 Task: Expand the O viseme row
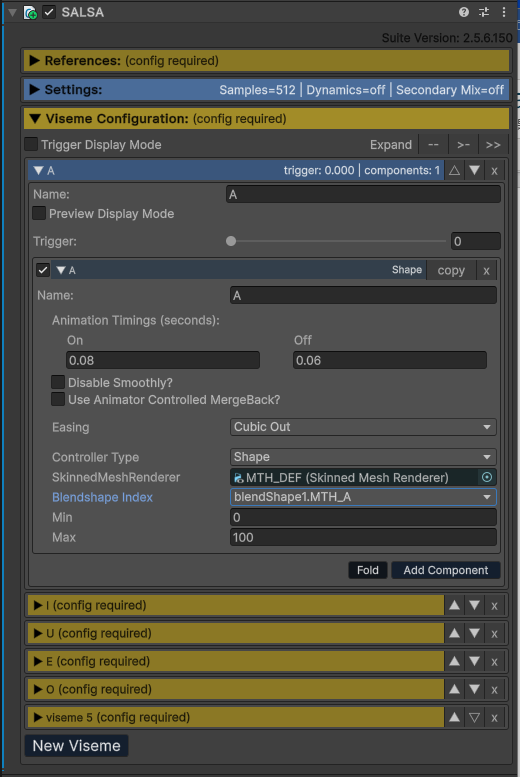pos(236,689)
